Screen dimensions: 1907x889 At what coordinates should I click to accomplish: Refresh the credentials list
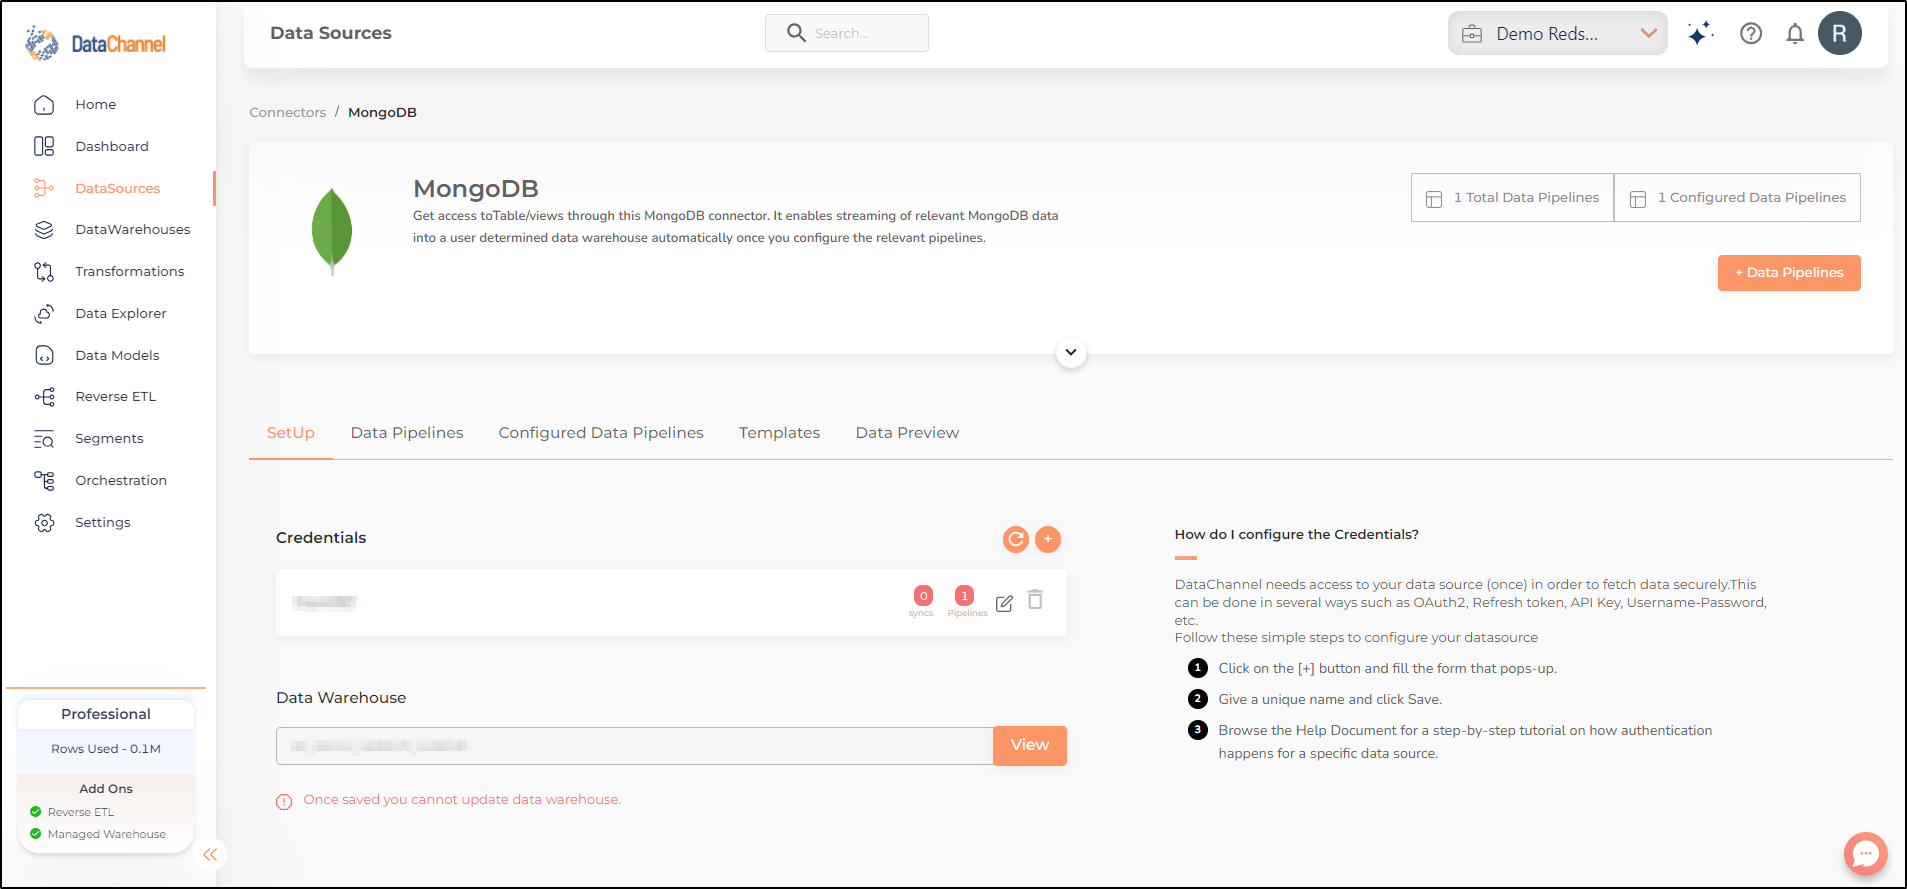coord(1016,539)
